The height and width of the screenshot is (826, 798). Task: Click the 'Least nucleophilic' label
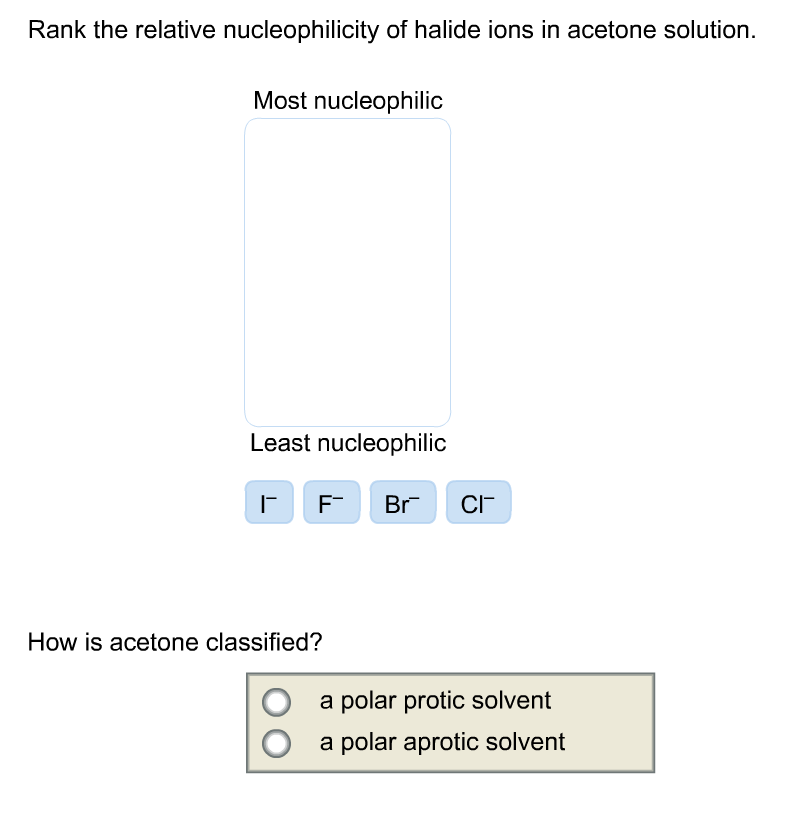click(x=347, y=443)
